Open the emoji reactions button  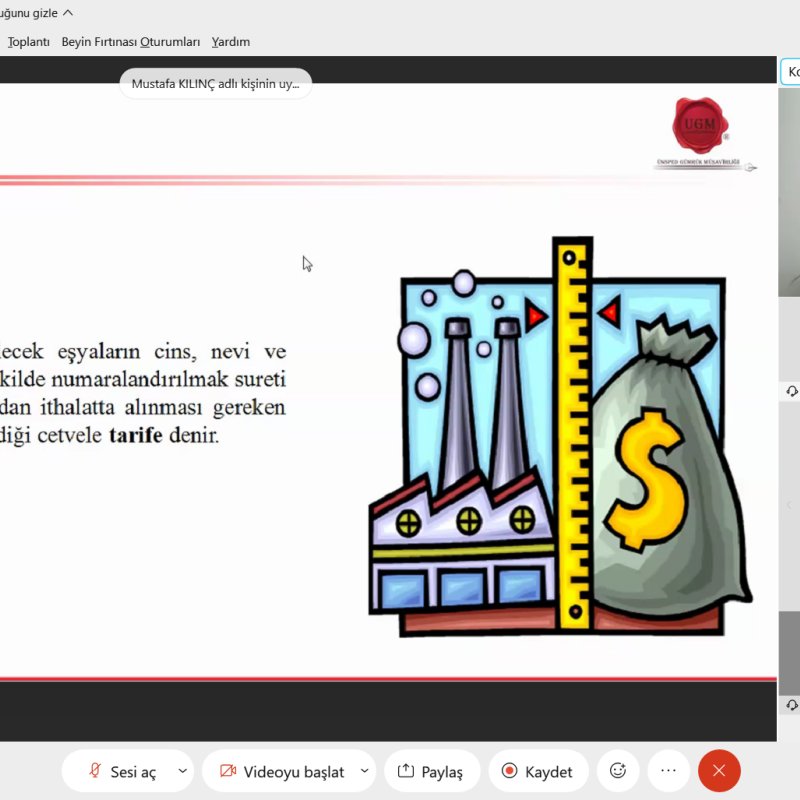click(617, 771)
